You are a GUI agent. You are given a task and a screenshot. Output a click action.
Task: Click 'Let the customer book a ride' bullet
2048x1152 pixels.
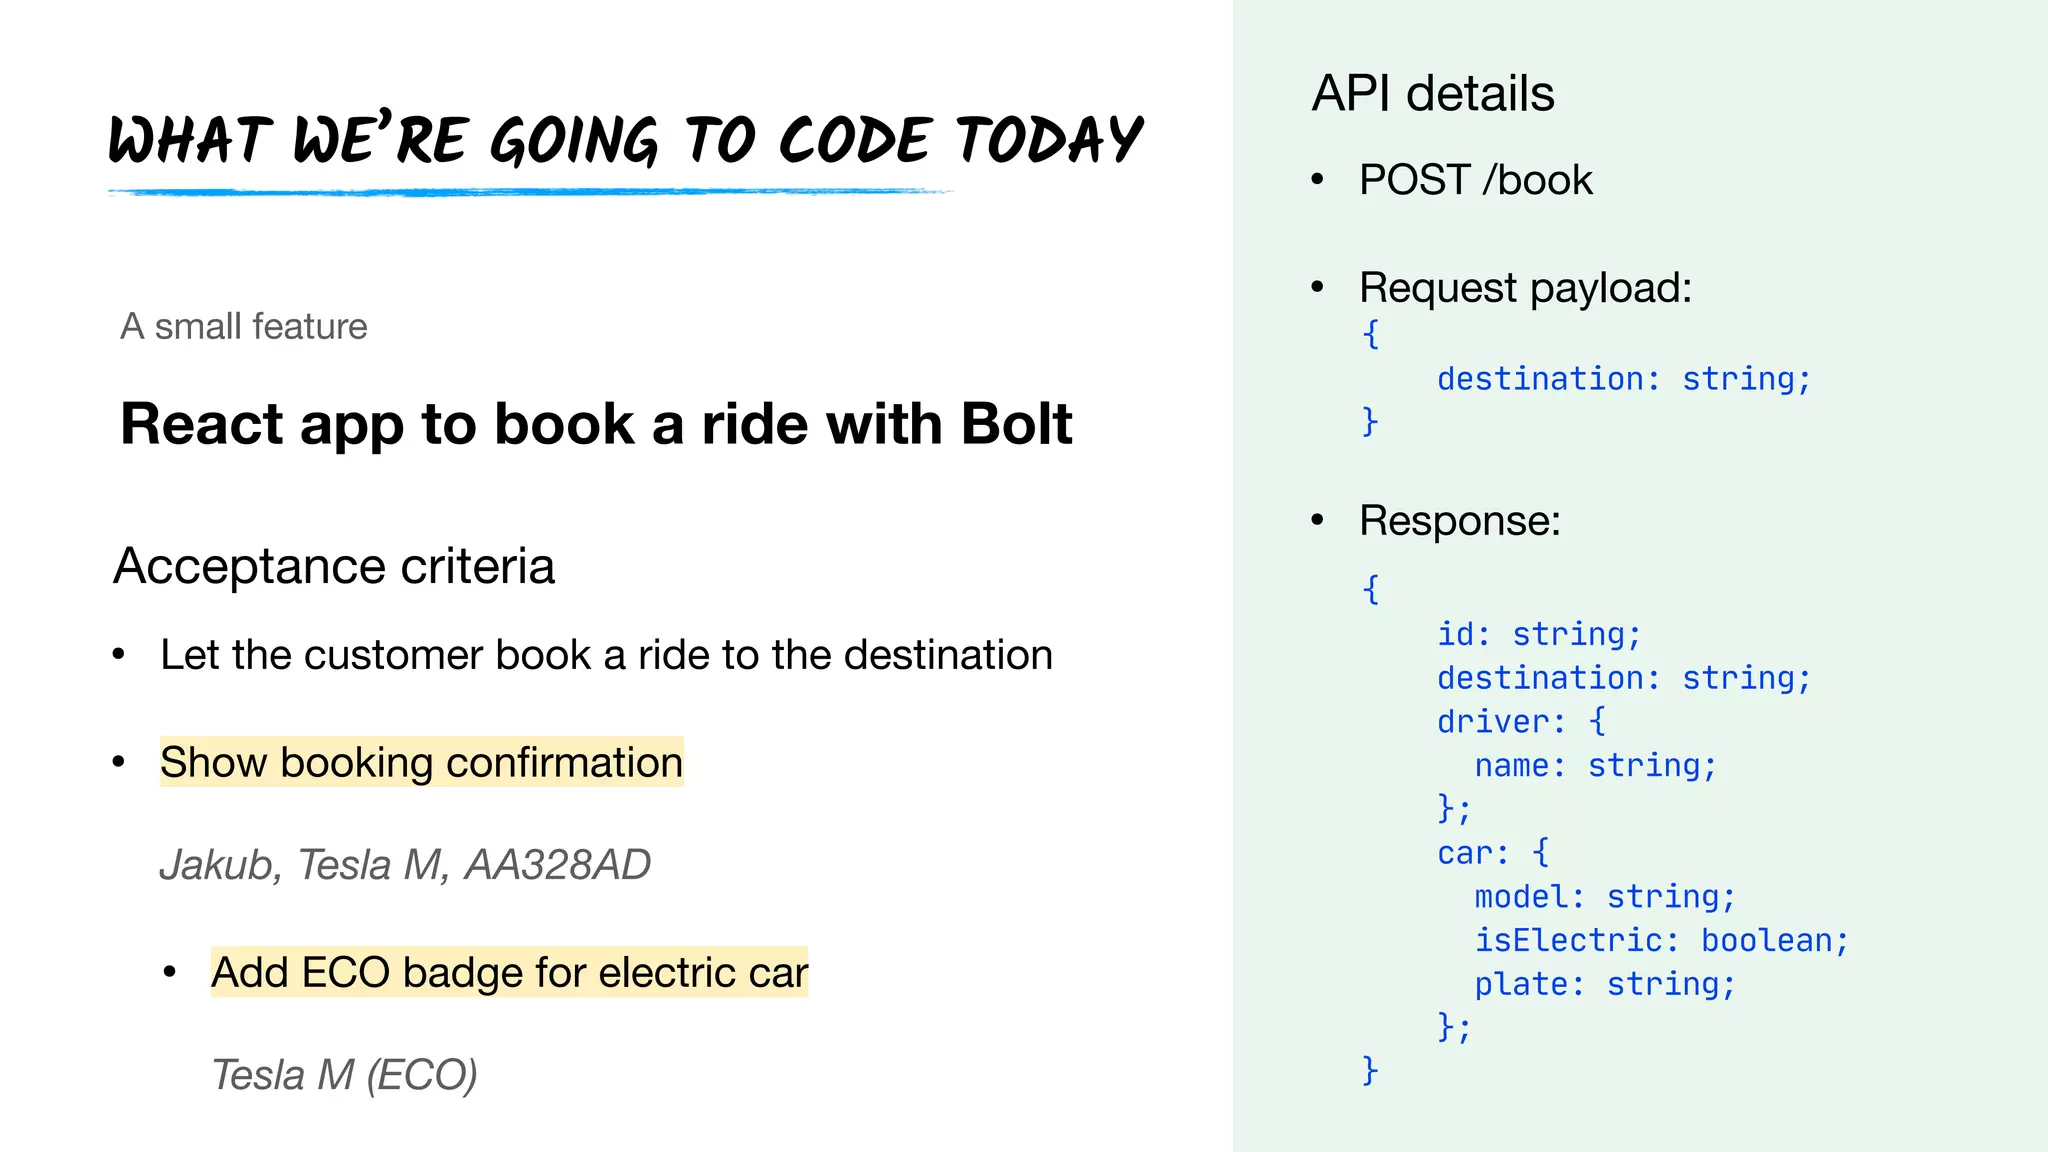606,655
